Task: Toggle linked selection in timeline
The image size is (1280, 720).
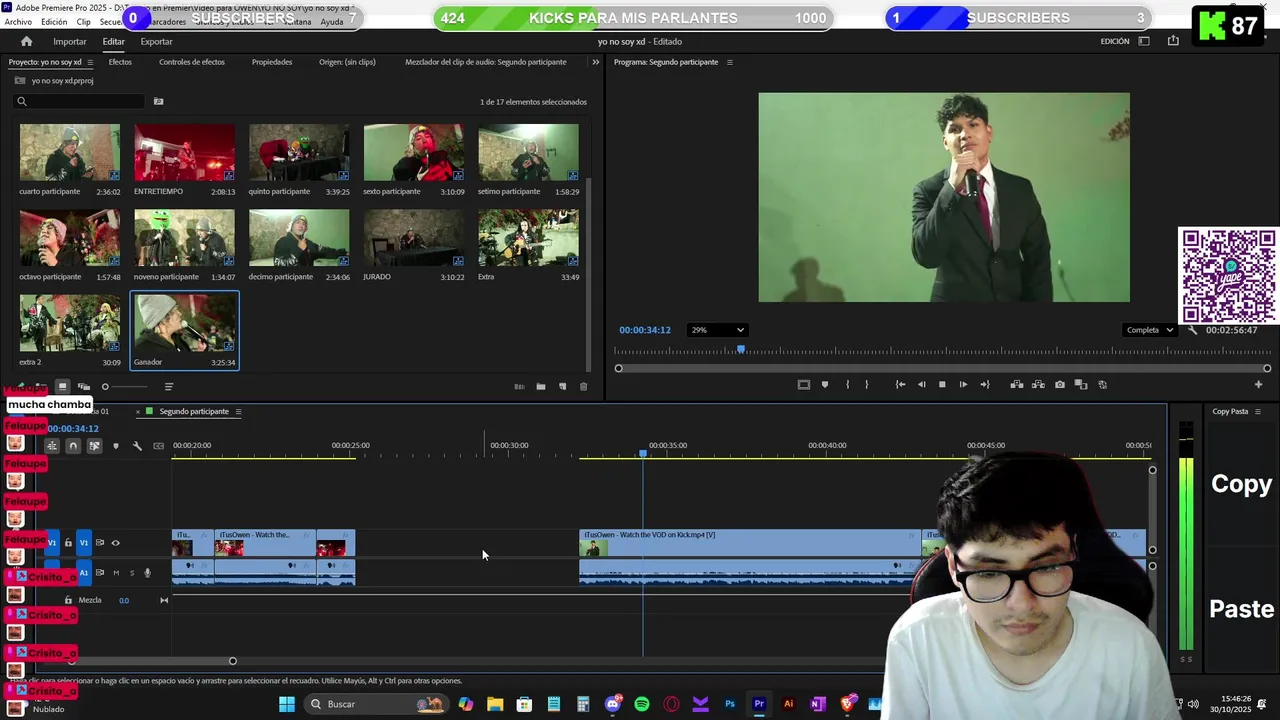Action: coord(94,446)
